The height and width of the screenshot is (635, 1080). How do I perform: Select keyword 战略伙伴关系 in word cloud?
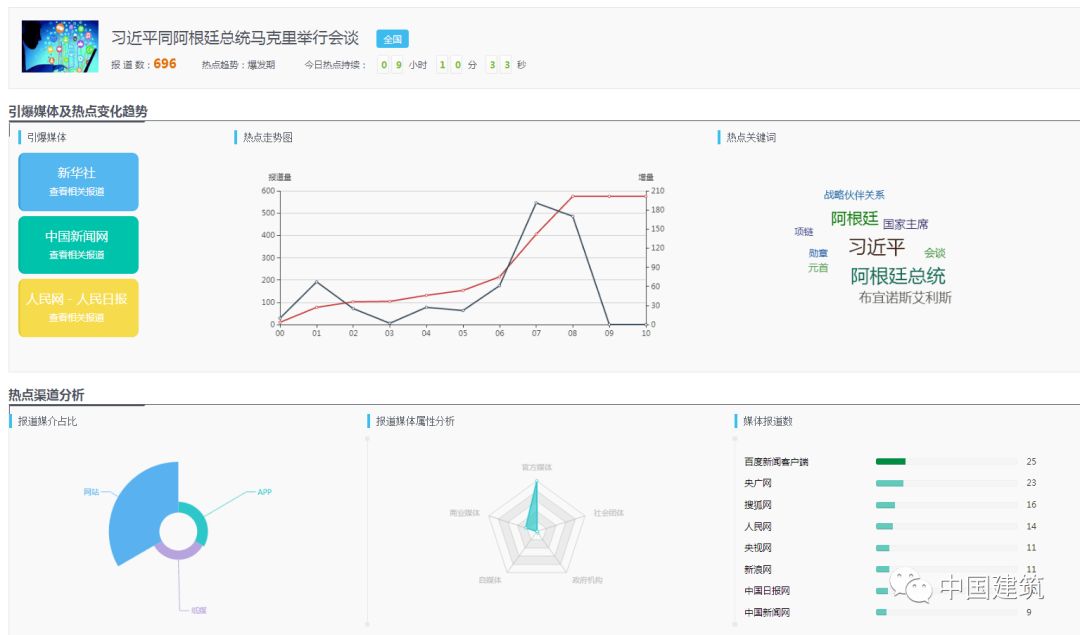tap(854, 195)
